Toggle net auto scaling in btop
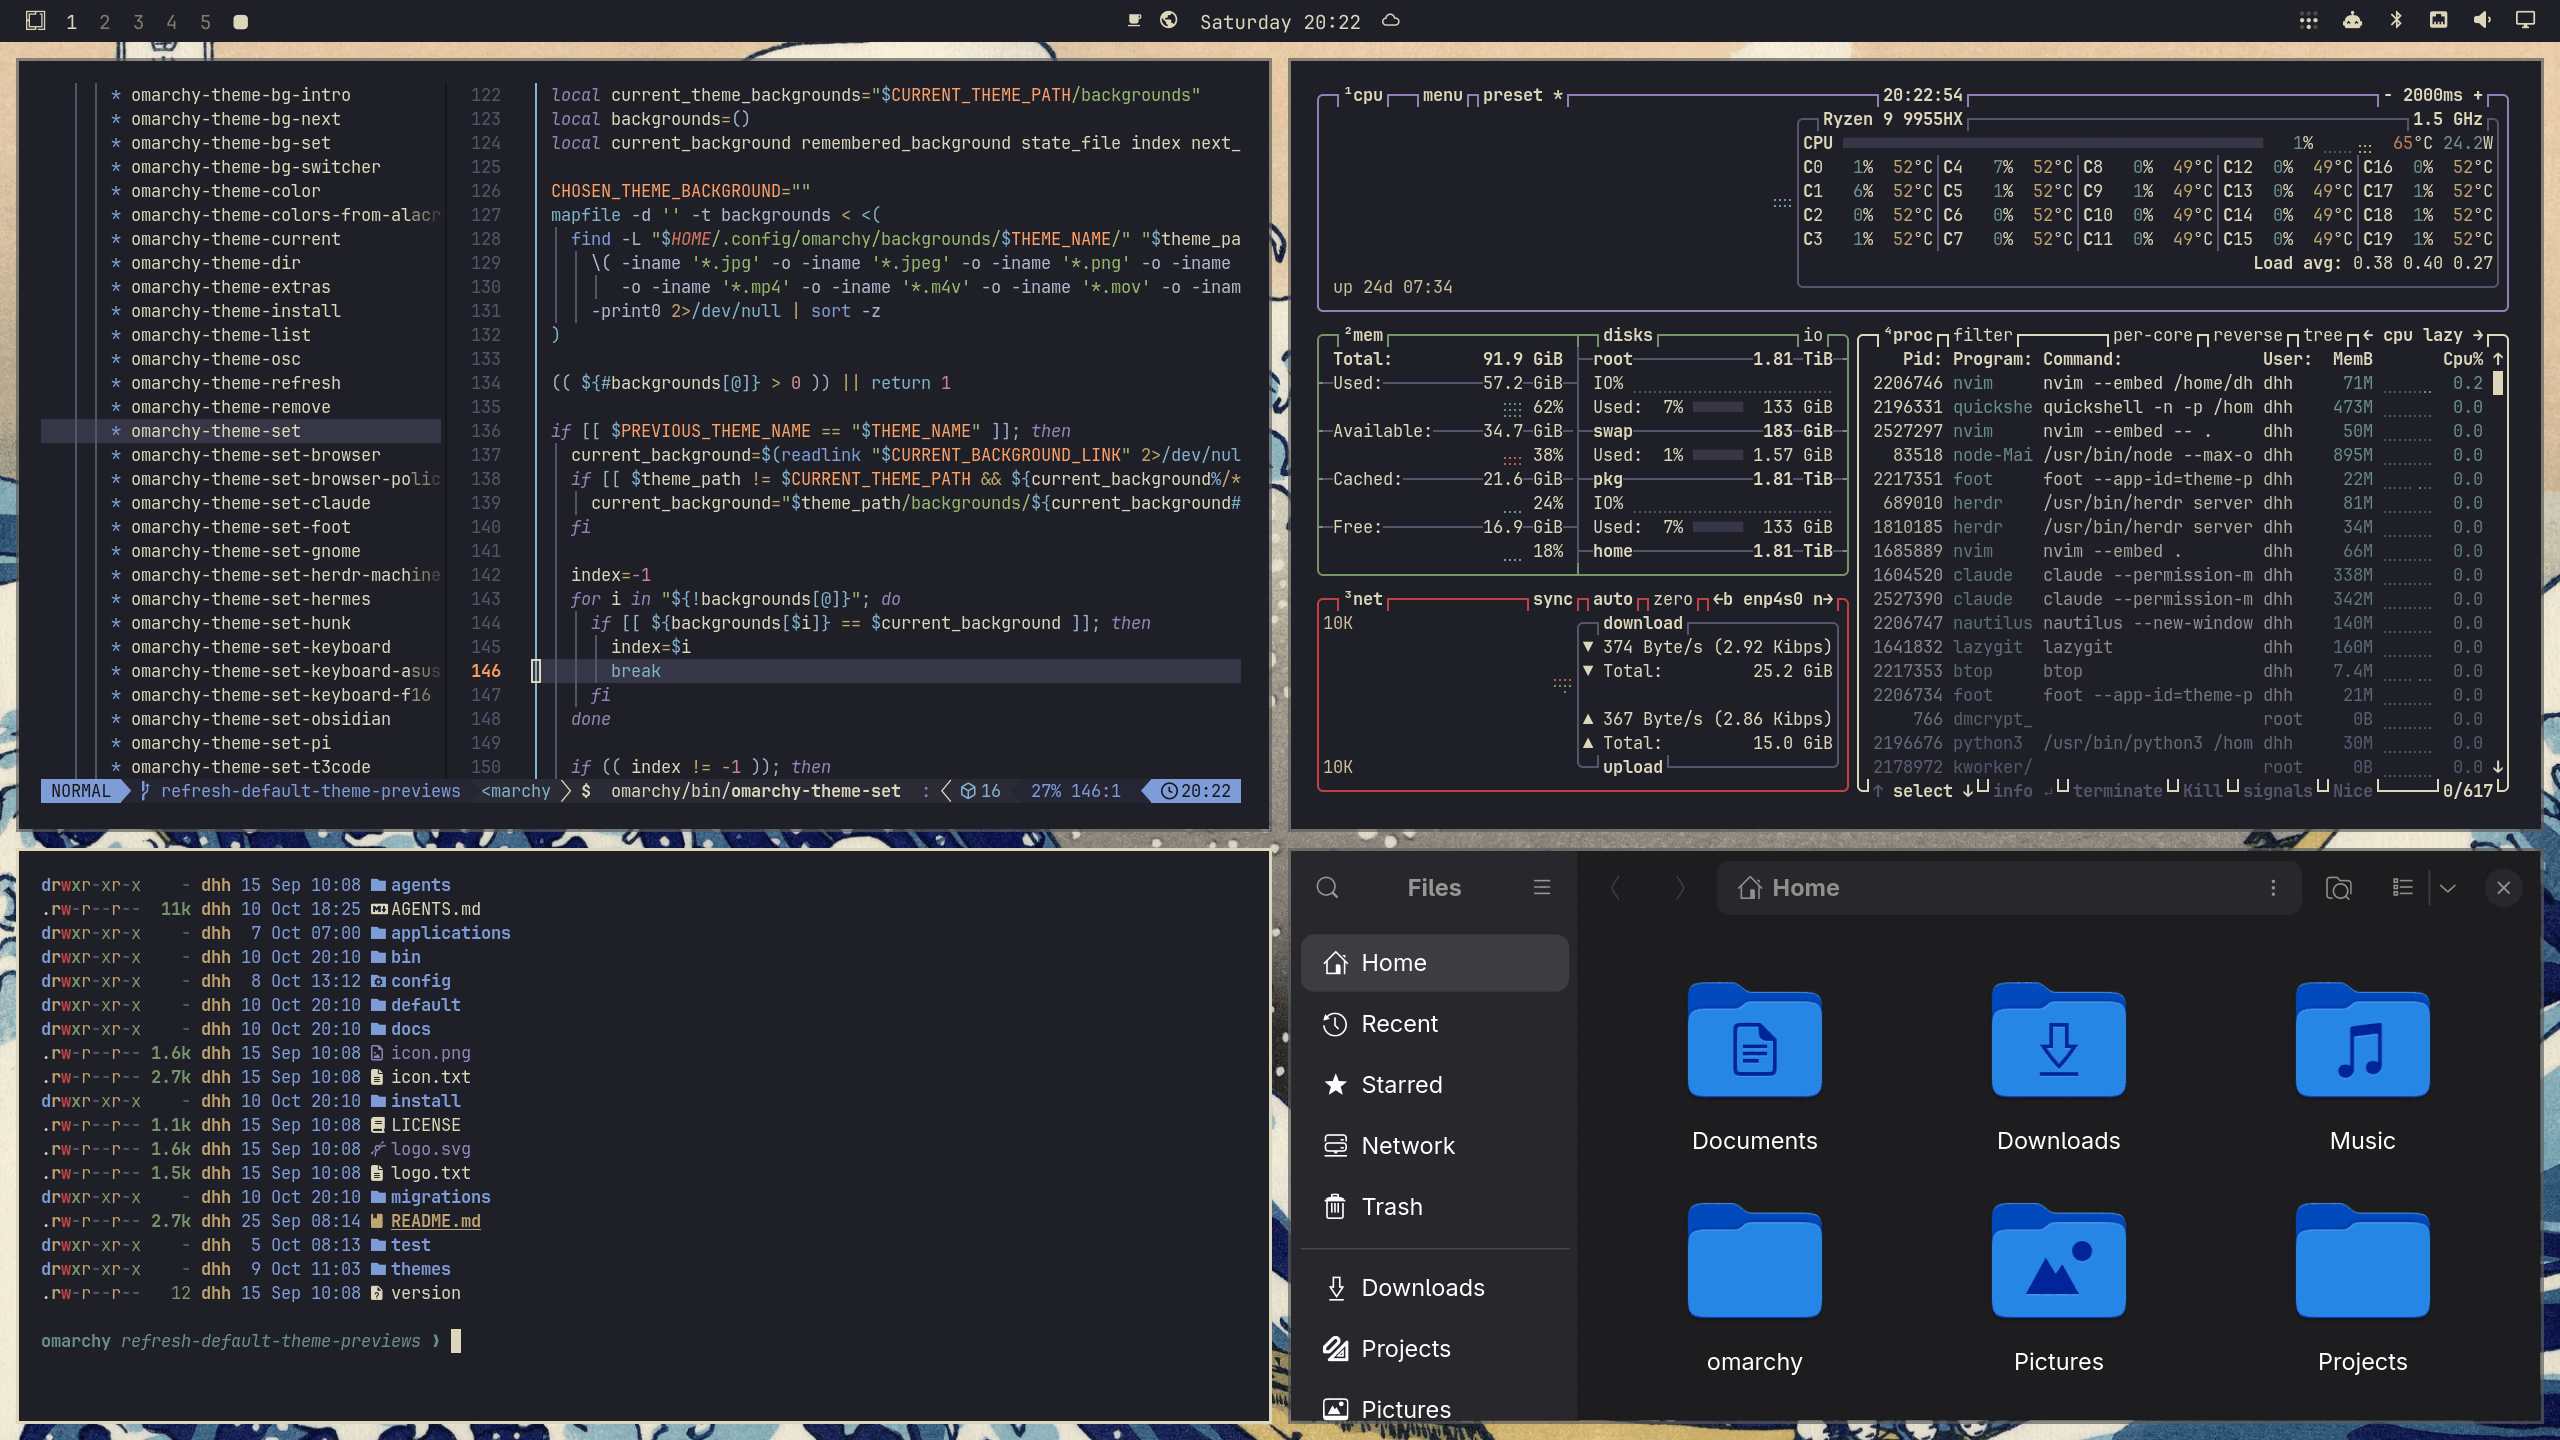Viewport: 2560px width, 1440px height. 1612,599
